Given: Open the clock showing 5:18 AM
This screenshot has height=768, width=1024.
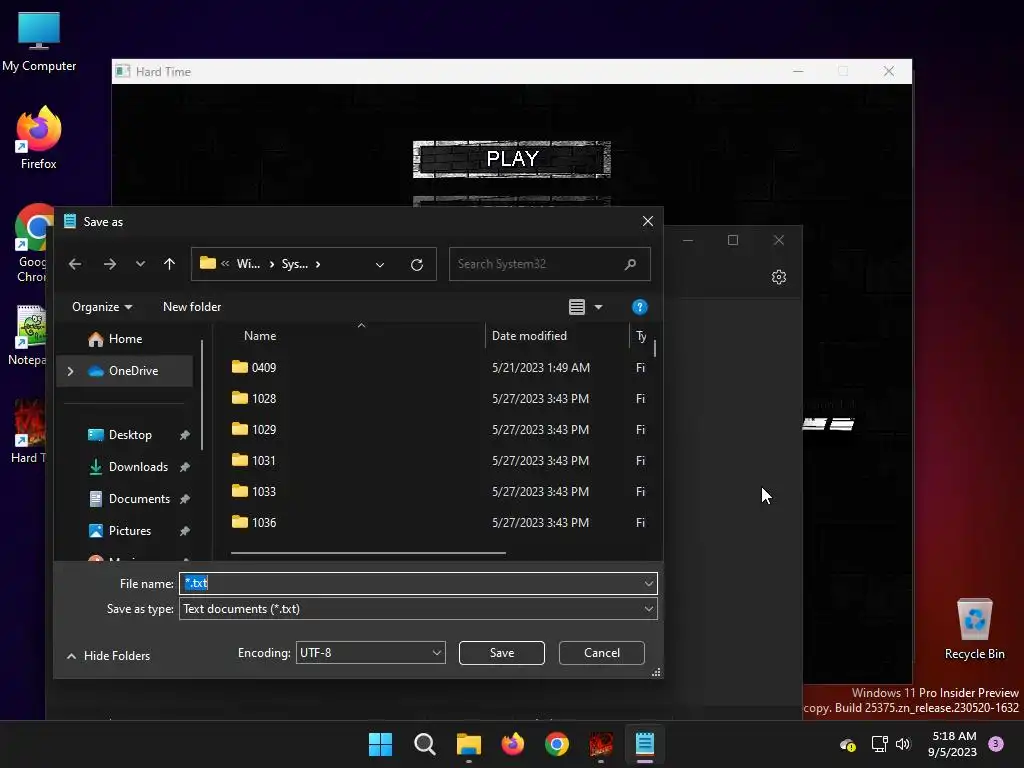Looking at the screenshot, I should 953,744.
